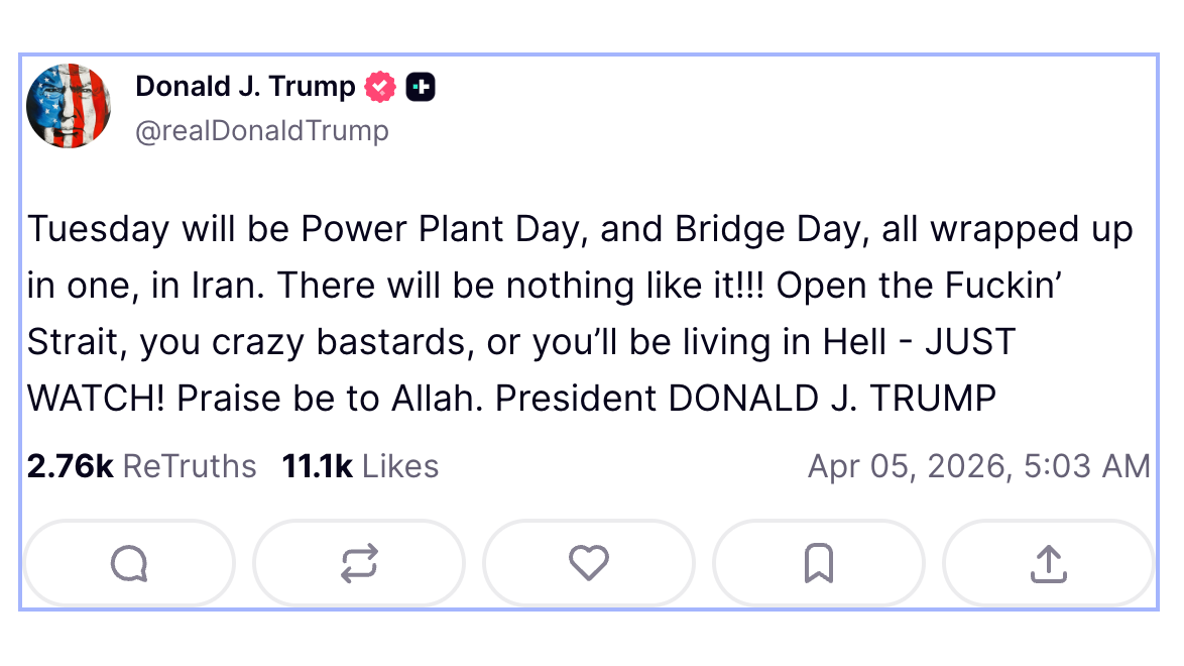Select the black plus badge icon
Screen dimensions: 1184x666
pyautogui.click(x=422, y=87)
